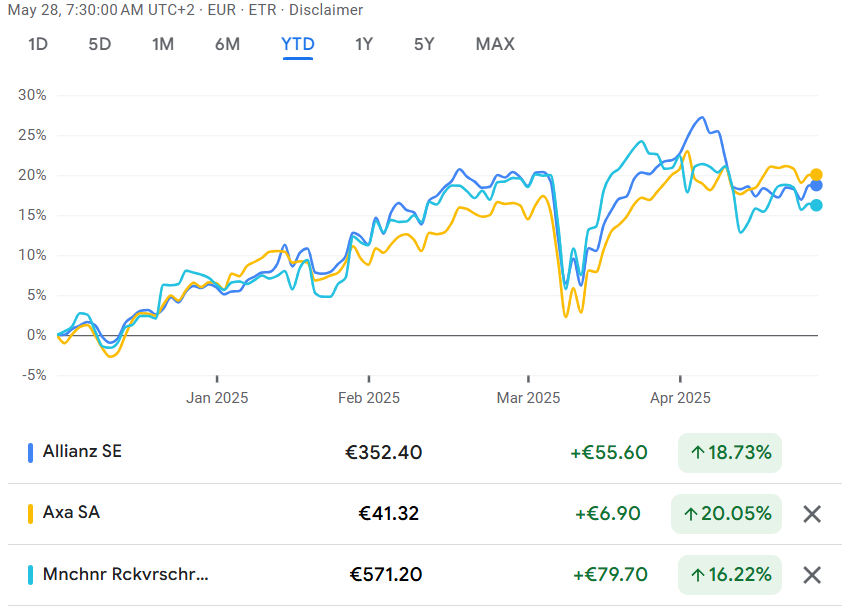
Task: Remove Axa SA from the comparison
Action: pyautogui.click(x=812, y=514)
